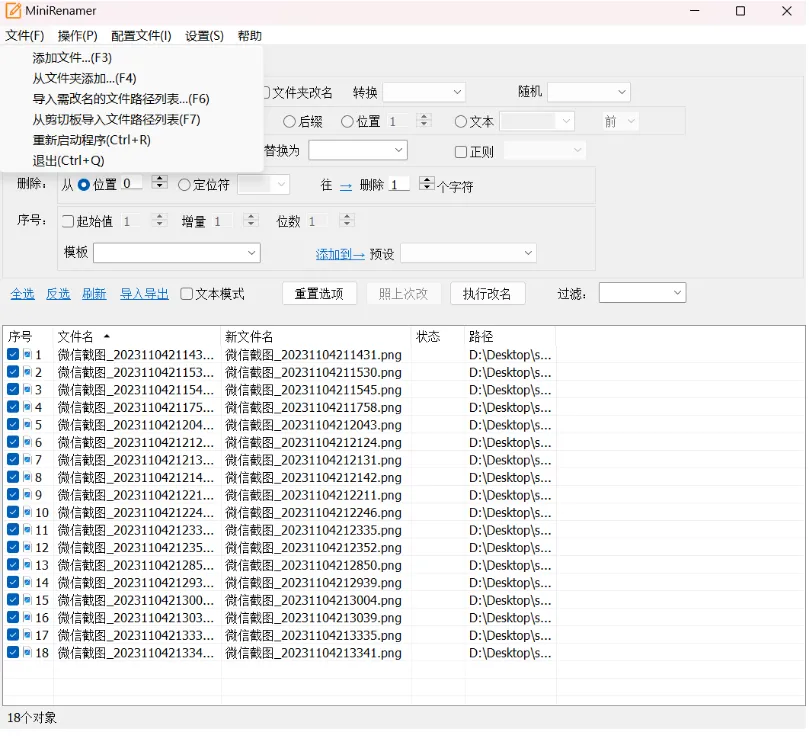Uncheck the checkbox for row 16
This screenshot has width=809, height=739.
point(13,618)
